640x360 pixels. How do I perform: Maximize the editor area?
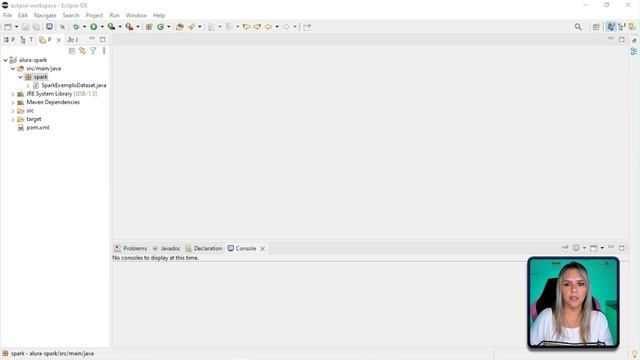[x=622, y=40]
